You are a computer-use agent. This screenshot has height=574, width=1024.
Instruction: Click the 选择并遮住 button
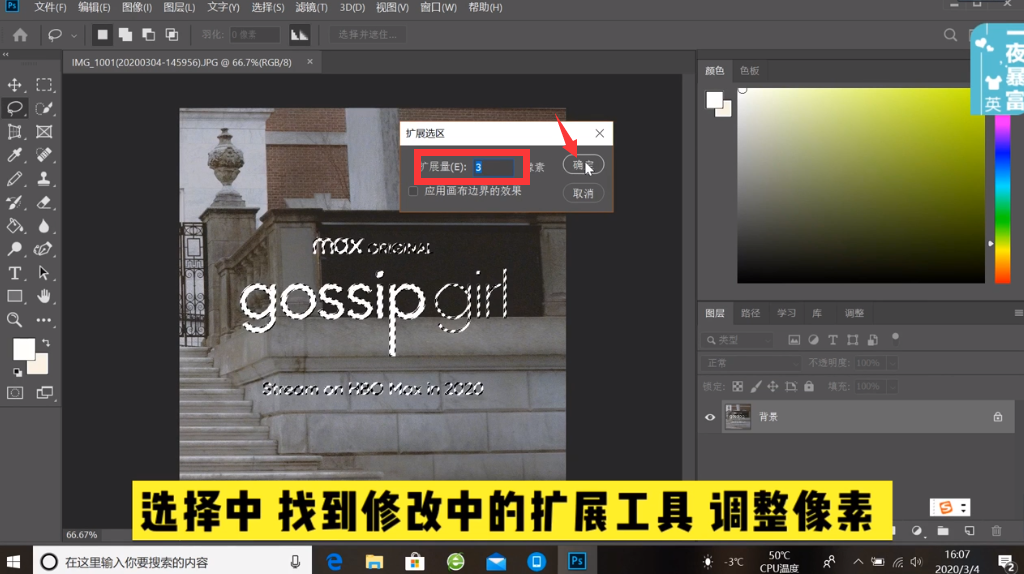point(367,35)
